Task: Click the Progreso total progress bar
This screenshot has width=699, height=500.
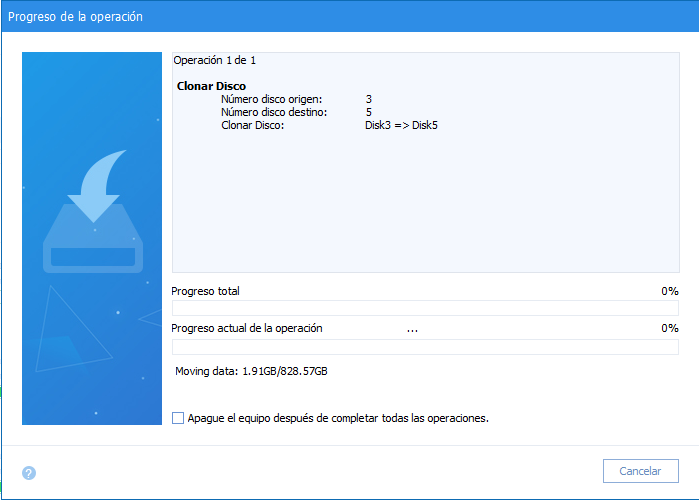Action: point(425,308)
